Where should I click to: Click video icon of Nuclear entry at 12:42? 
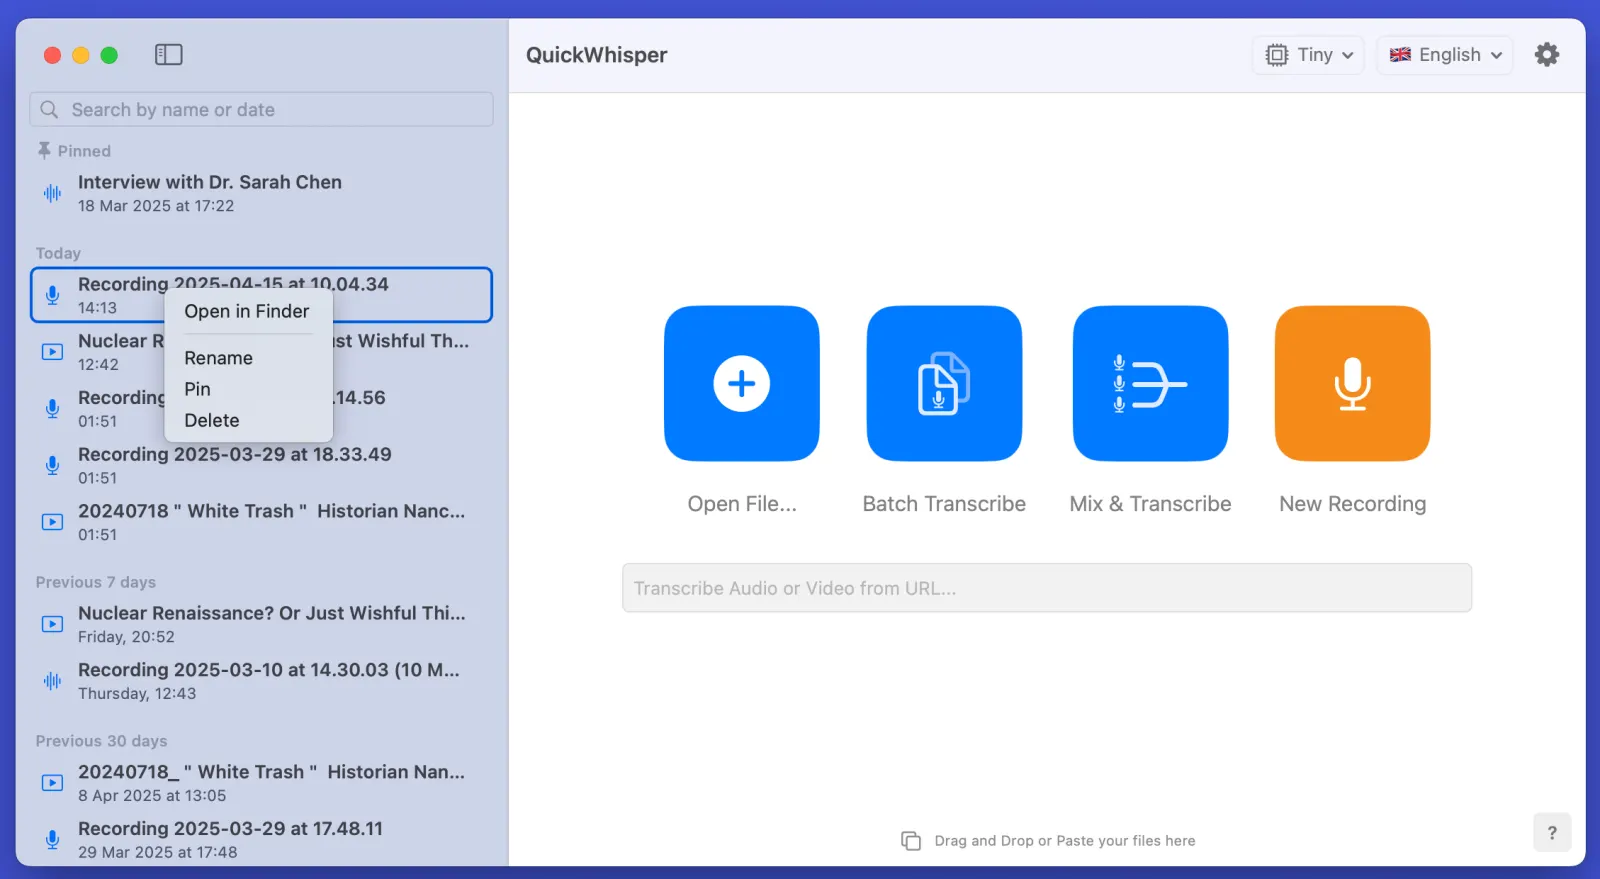(x=52, y=352)
